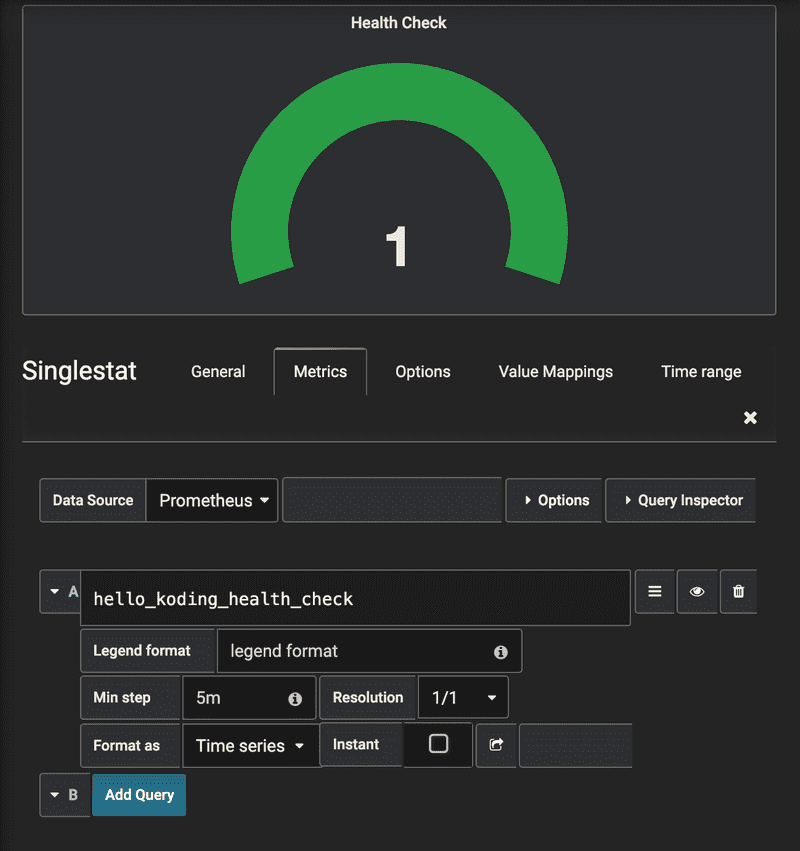Select the Metrics tab
This screenshot has height=851, width=800.
coord(320,372)
